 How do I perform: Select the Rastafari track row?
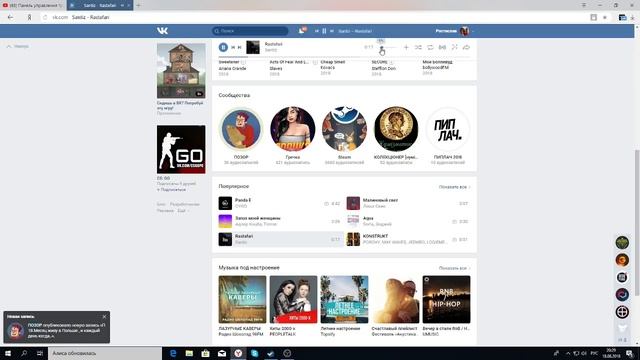point(280,239)
